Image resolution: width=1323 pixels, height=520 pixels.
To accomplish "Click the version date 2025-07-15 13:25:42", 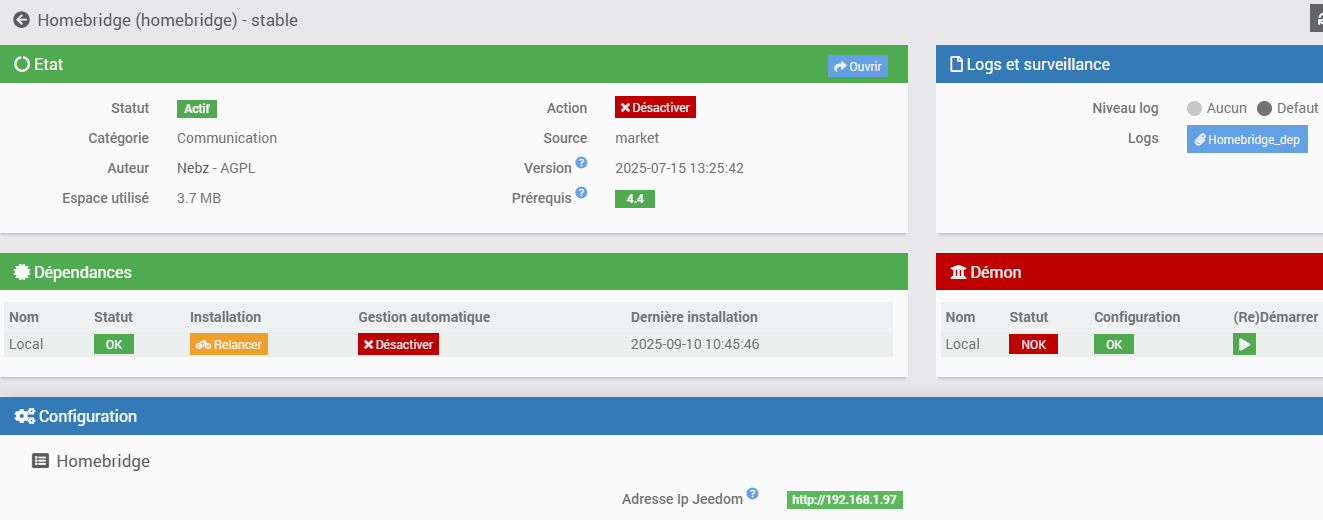I will point(679,168).
